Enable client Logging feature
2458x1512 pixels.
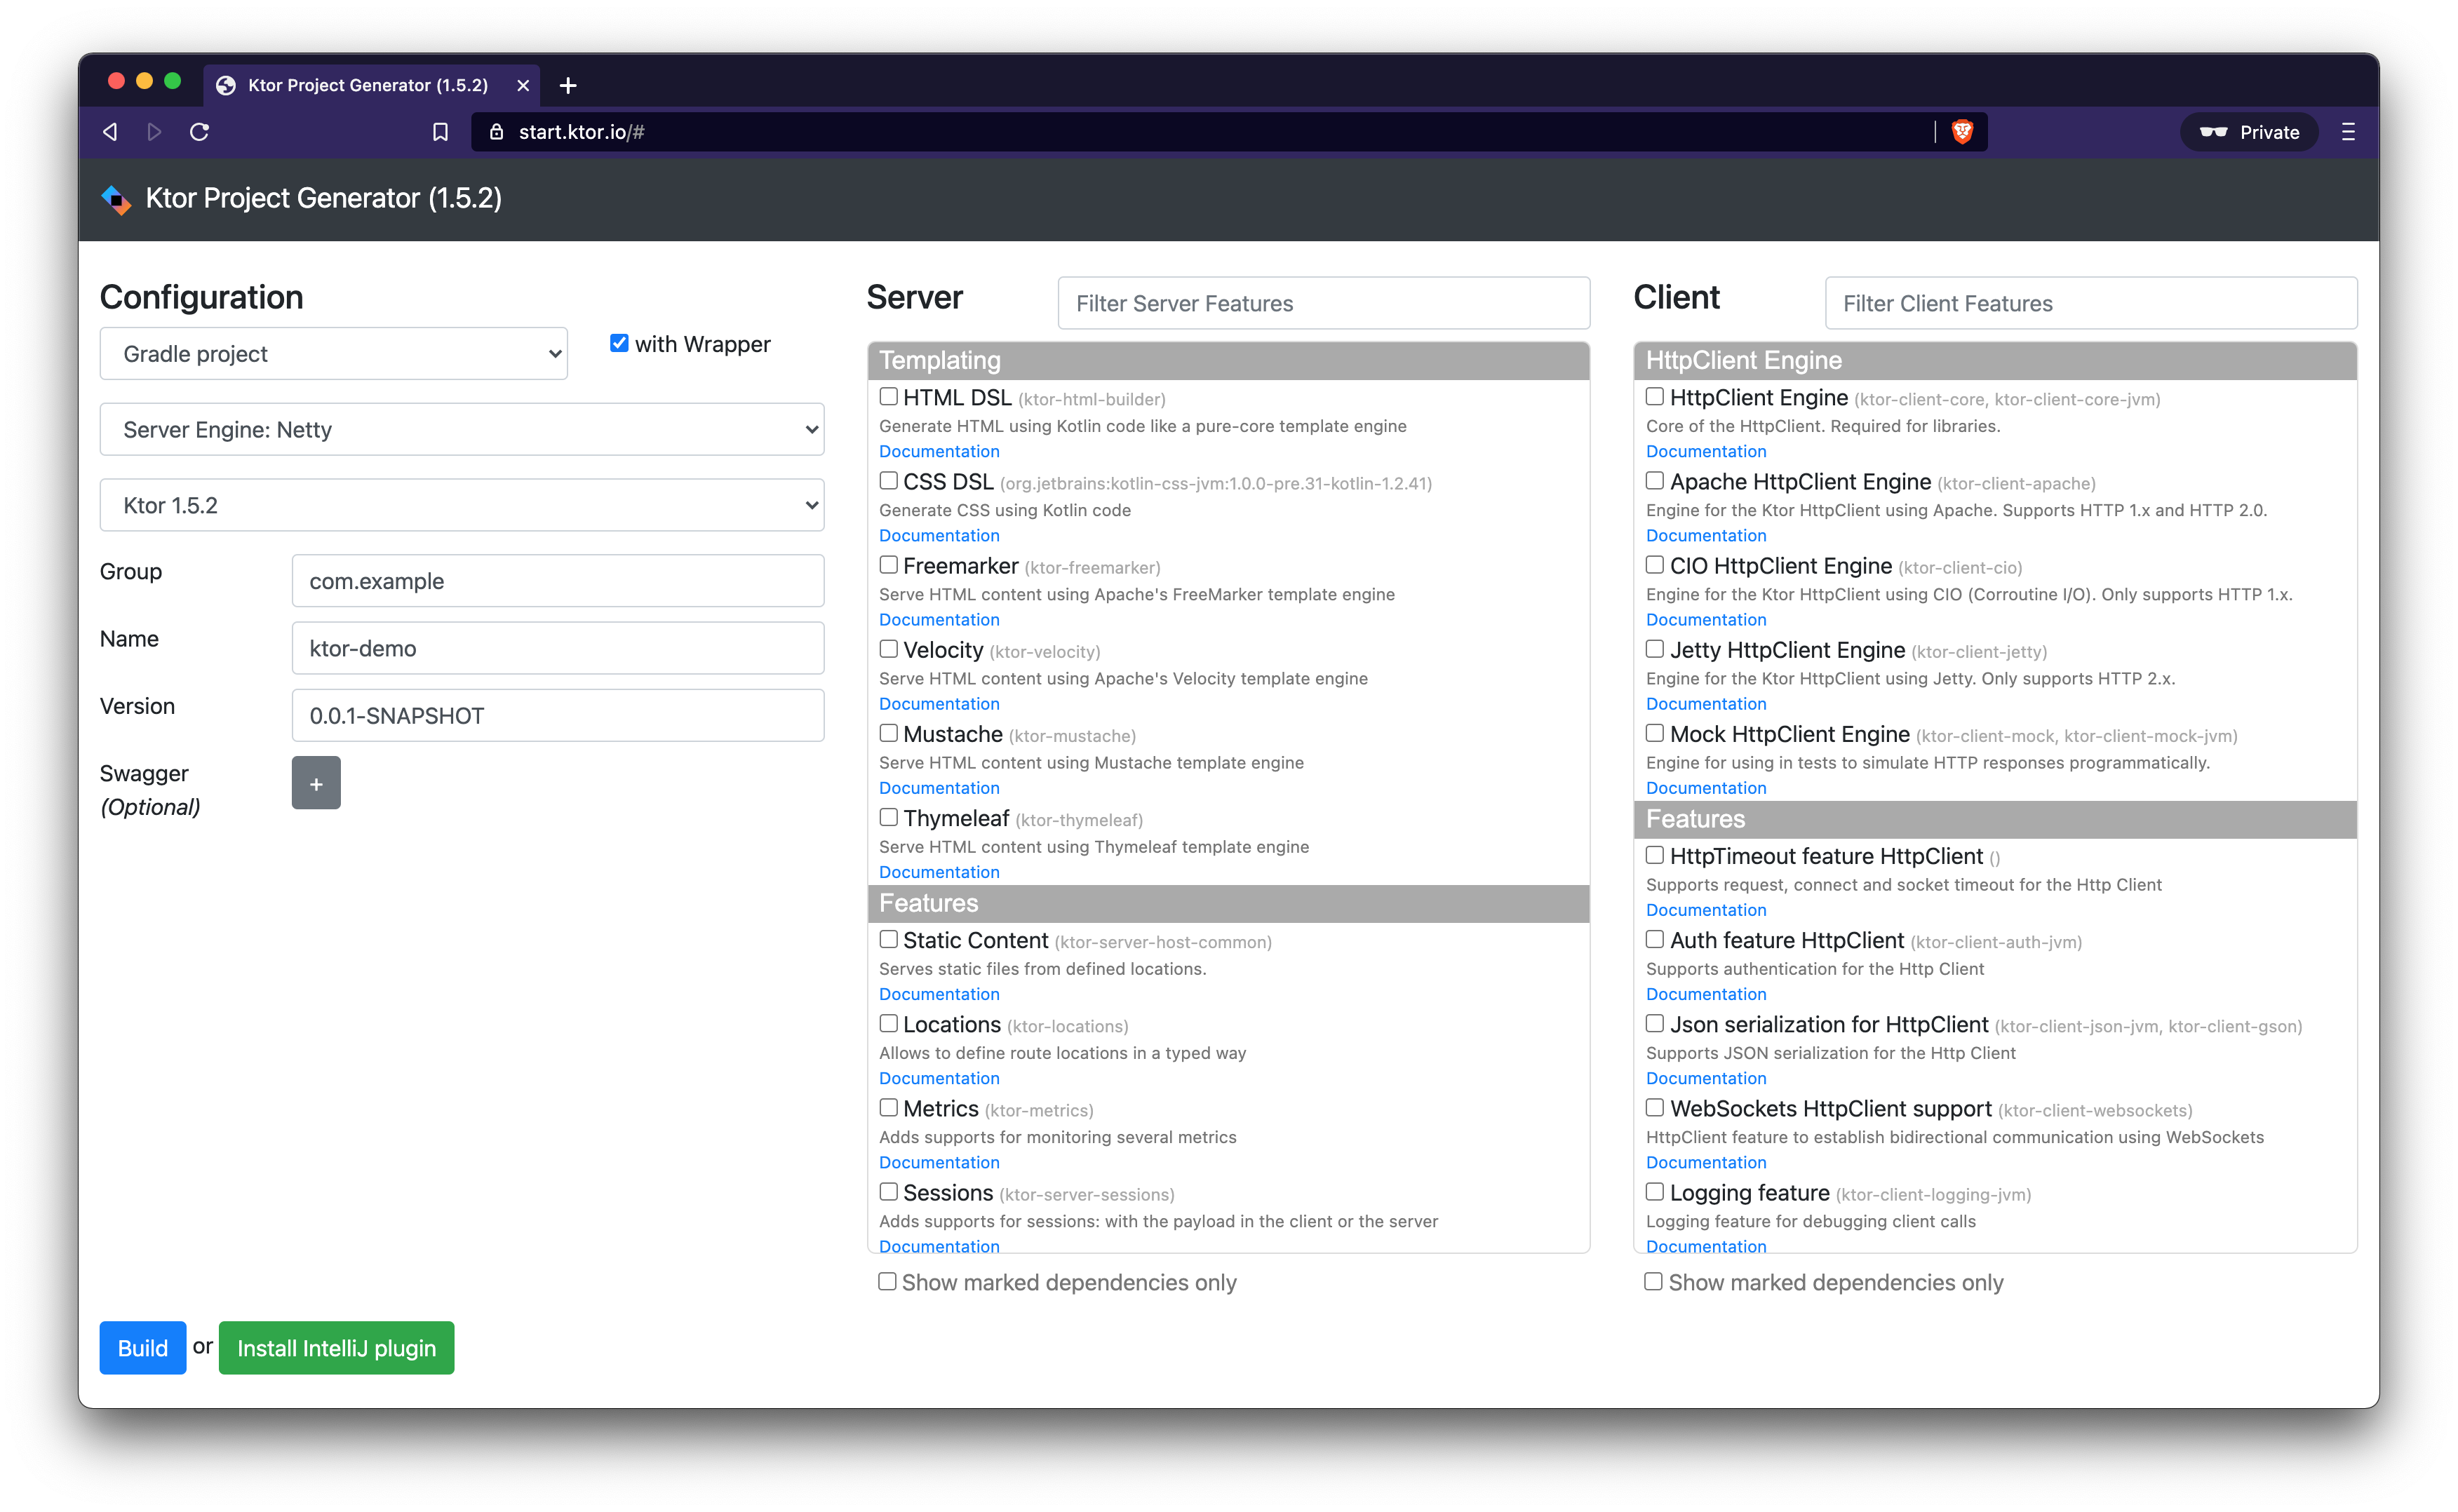click(x=1655, y=1191)
